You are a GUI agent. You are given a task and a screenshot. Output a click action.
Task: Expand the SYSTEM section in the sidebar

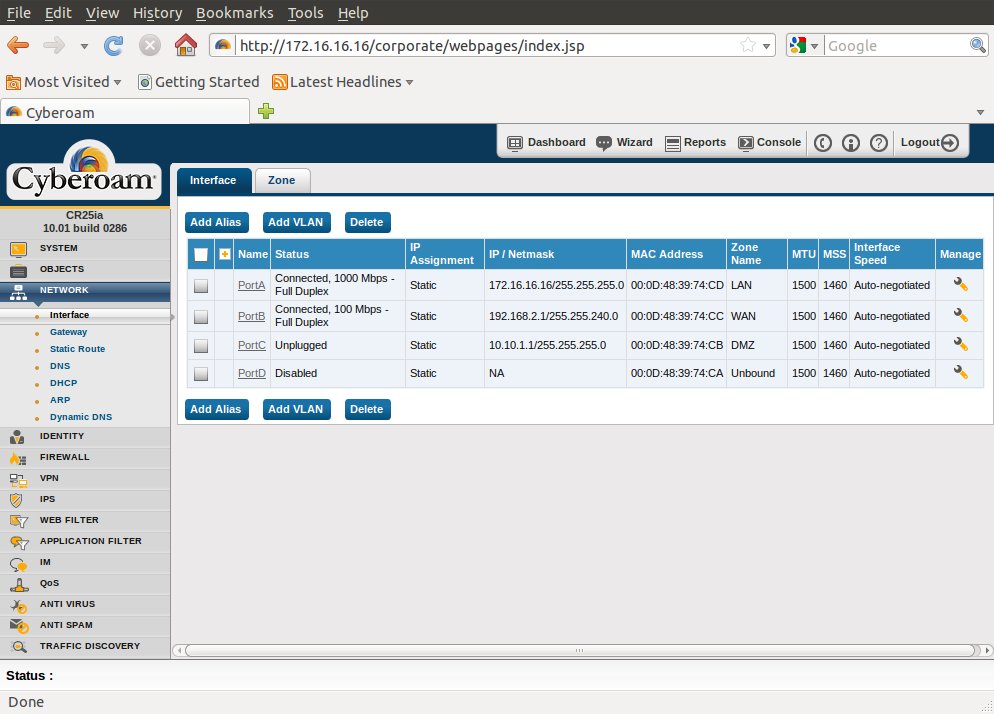(58, 248)
